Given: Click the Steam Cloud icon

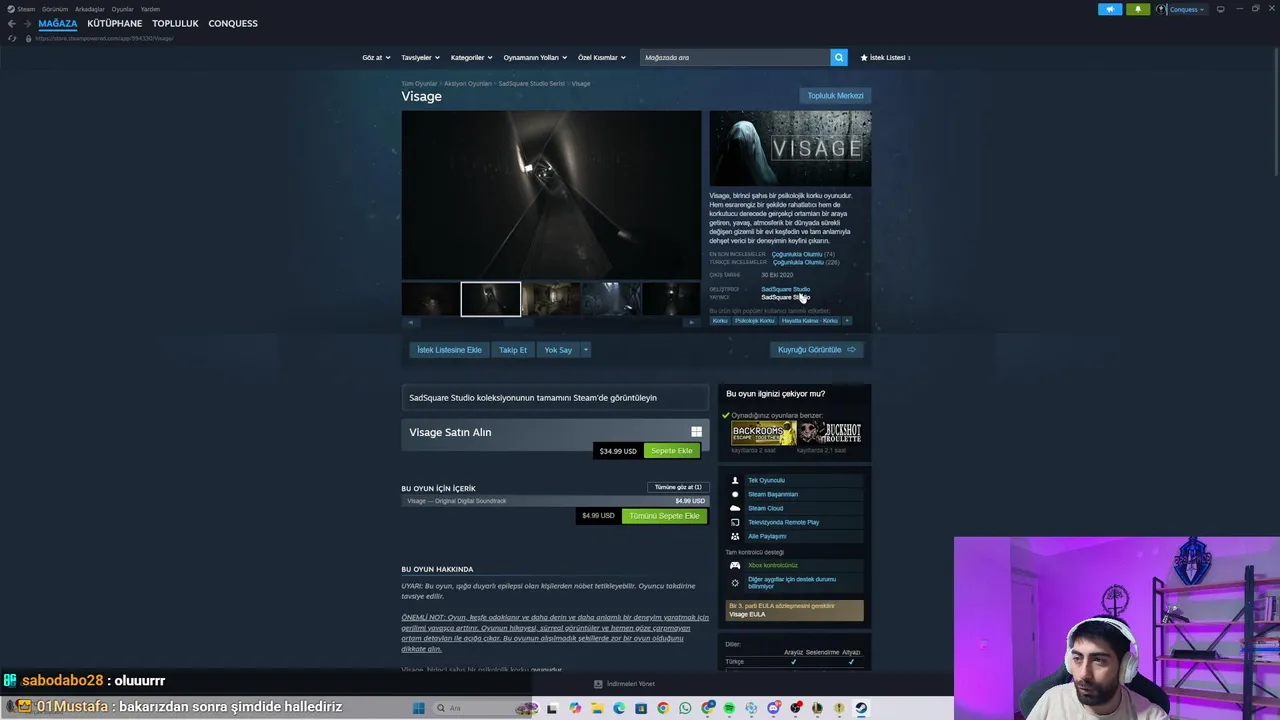Looking at the screenshot, I should pos(735,508).
